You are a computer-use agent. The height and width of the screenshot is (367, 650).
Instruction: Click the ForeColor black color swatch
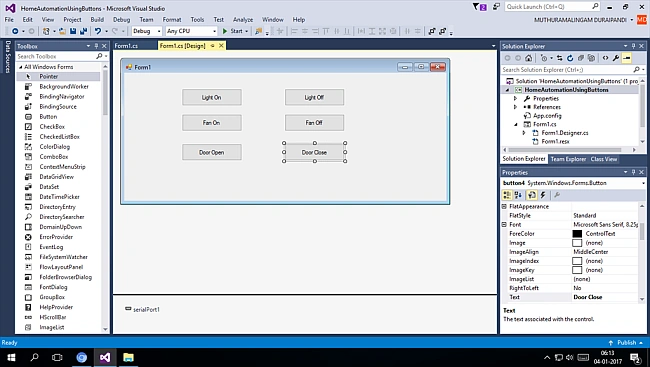(577, 234)
